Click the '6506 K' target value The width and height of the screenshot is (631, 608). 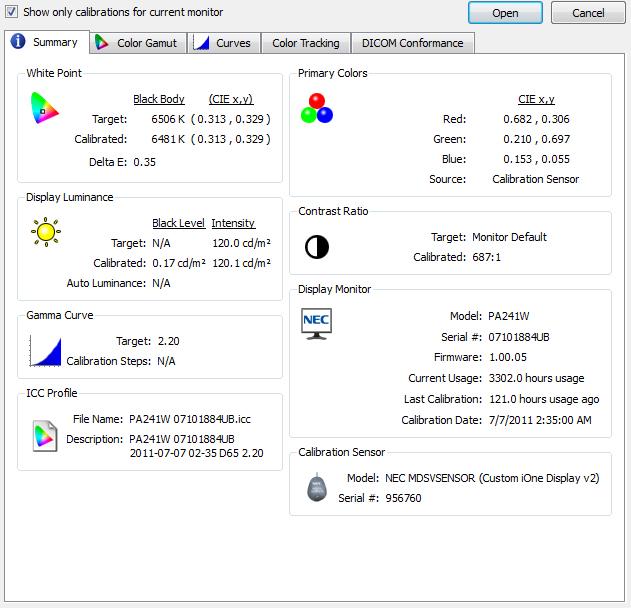[x=168, y=119]
